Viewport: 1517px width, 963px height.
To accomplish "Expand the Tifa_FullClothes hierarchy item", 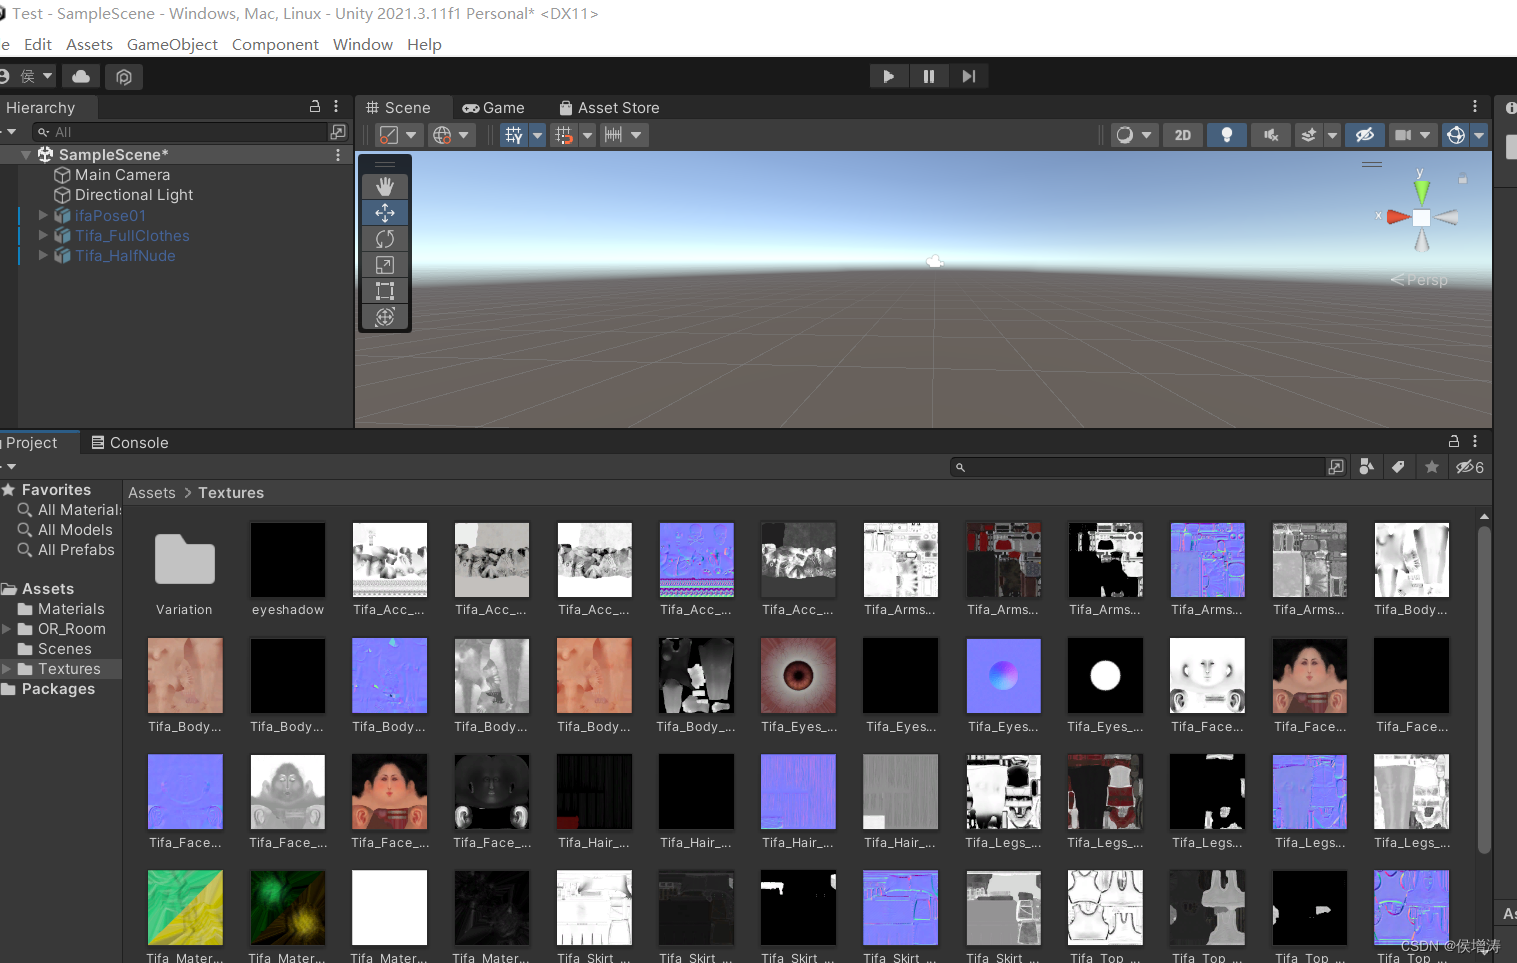I will tap(43, 235).
